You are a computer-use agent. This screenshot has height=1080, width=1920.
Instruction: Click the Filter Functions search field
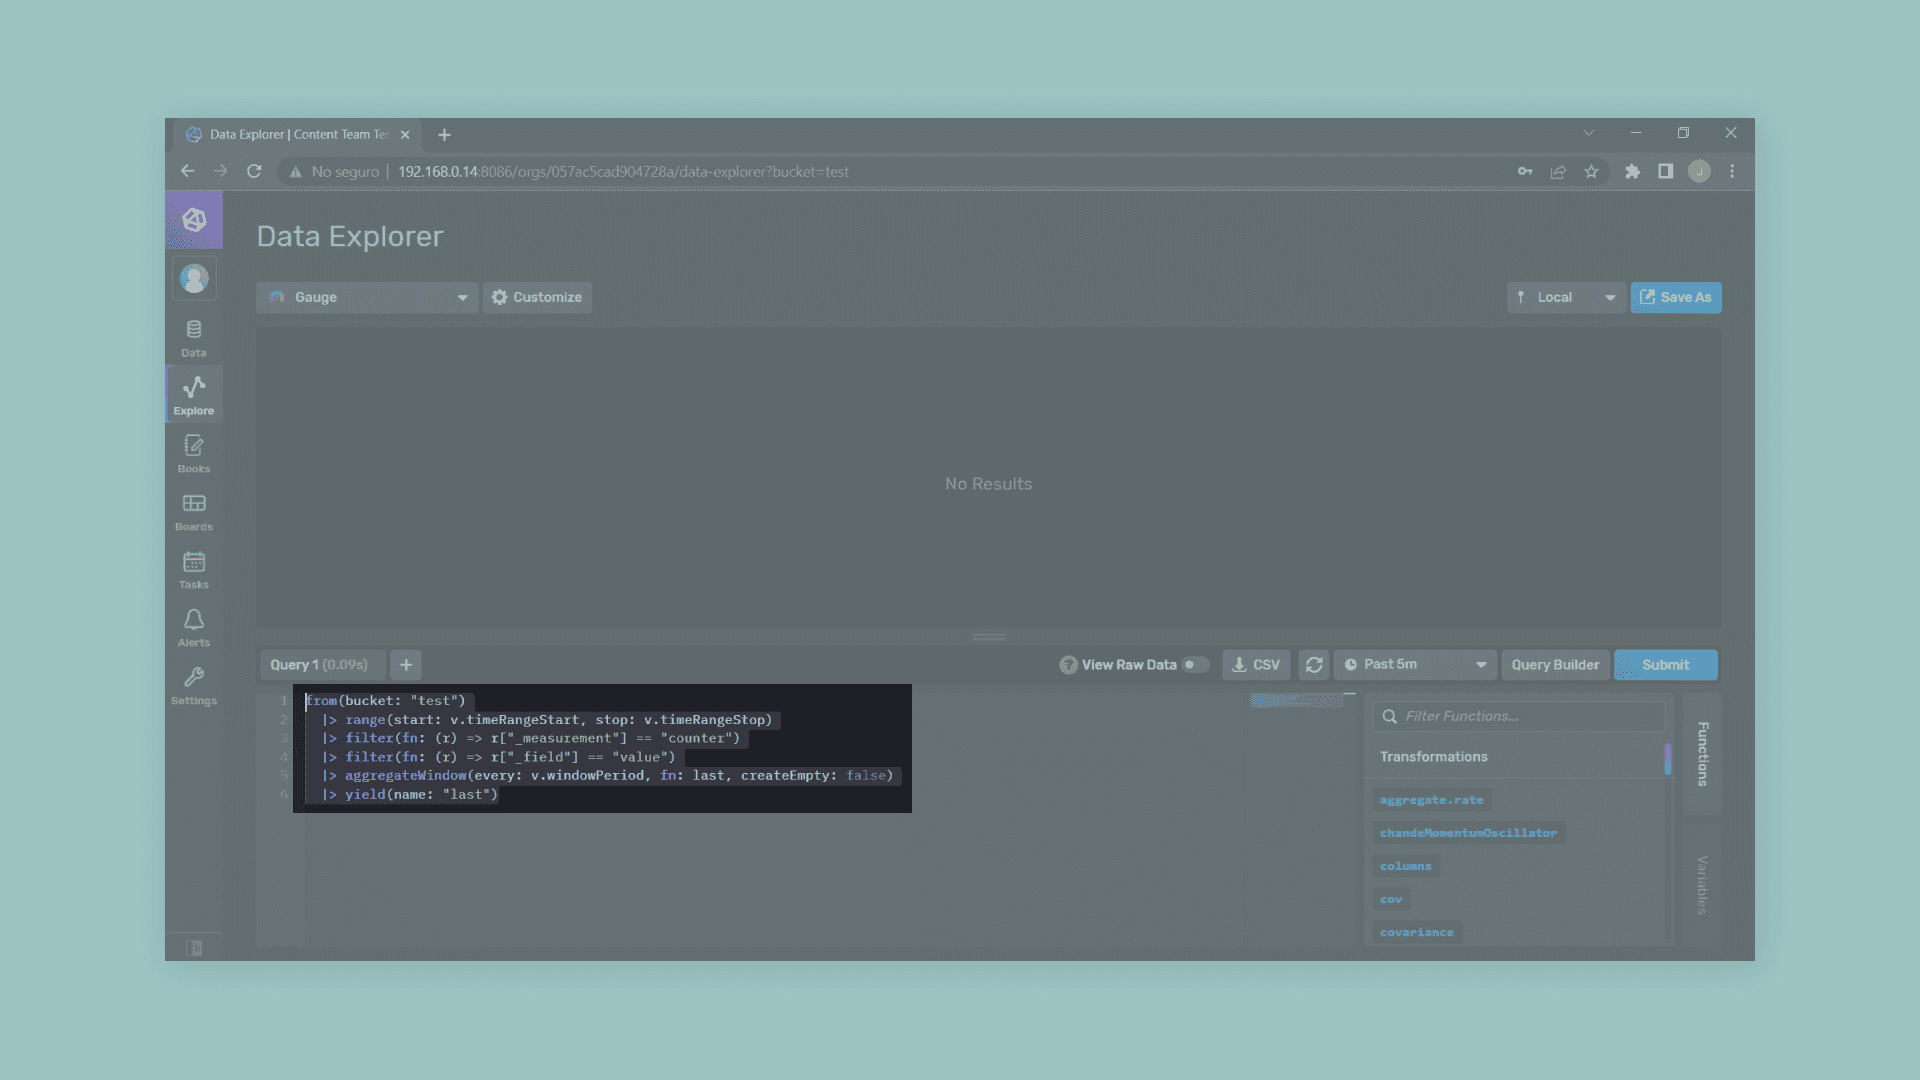pyautogui.click(x=1520, y=716)
